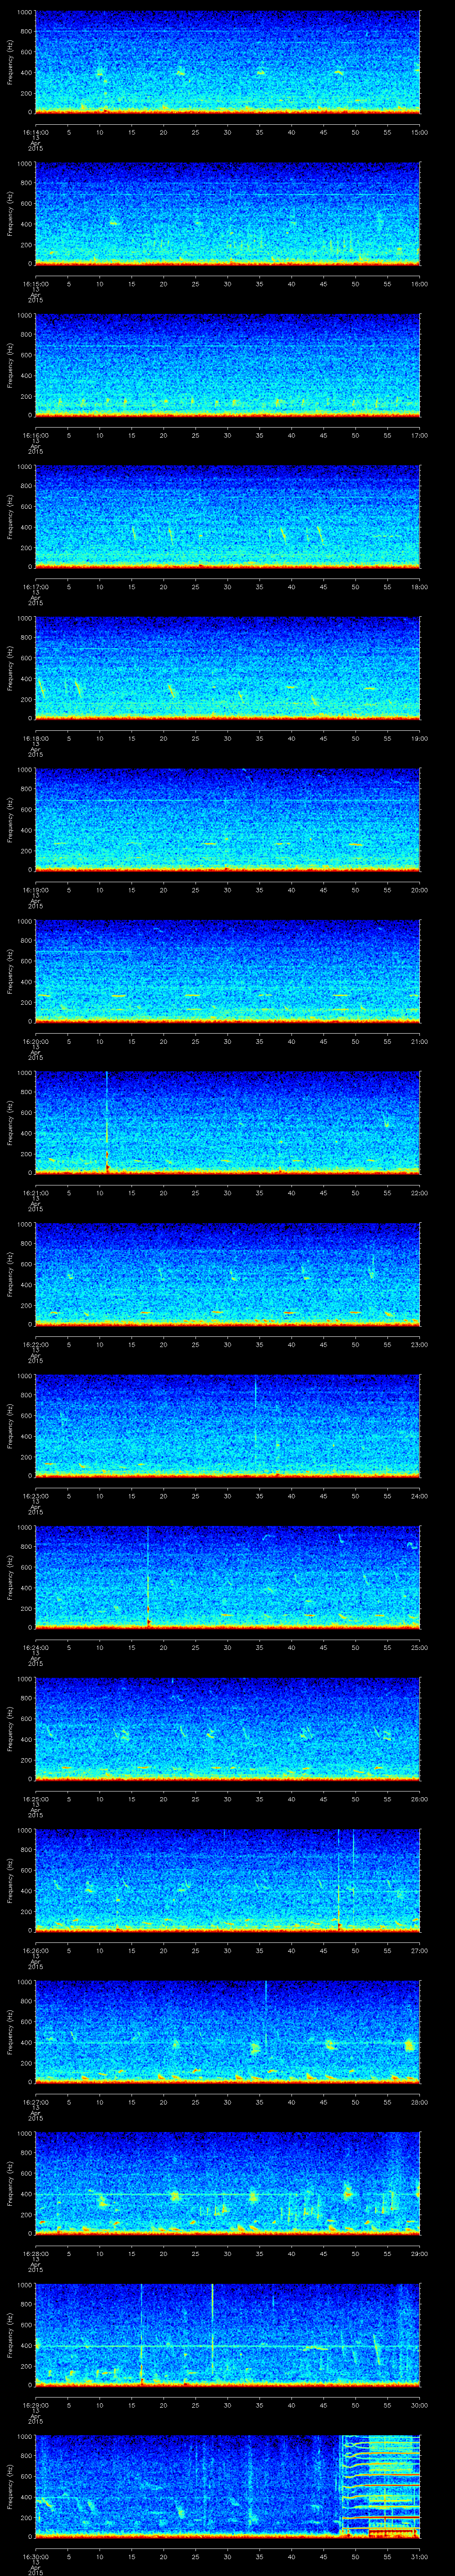
Task: Click the 31:00 end time label
Action: (419, 2556)
